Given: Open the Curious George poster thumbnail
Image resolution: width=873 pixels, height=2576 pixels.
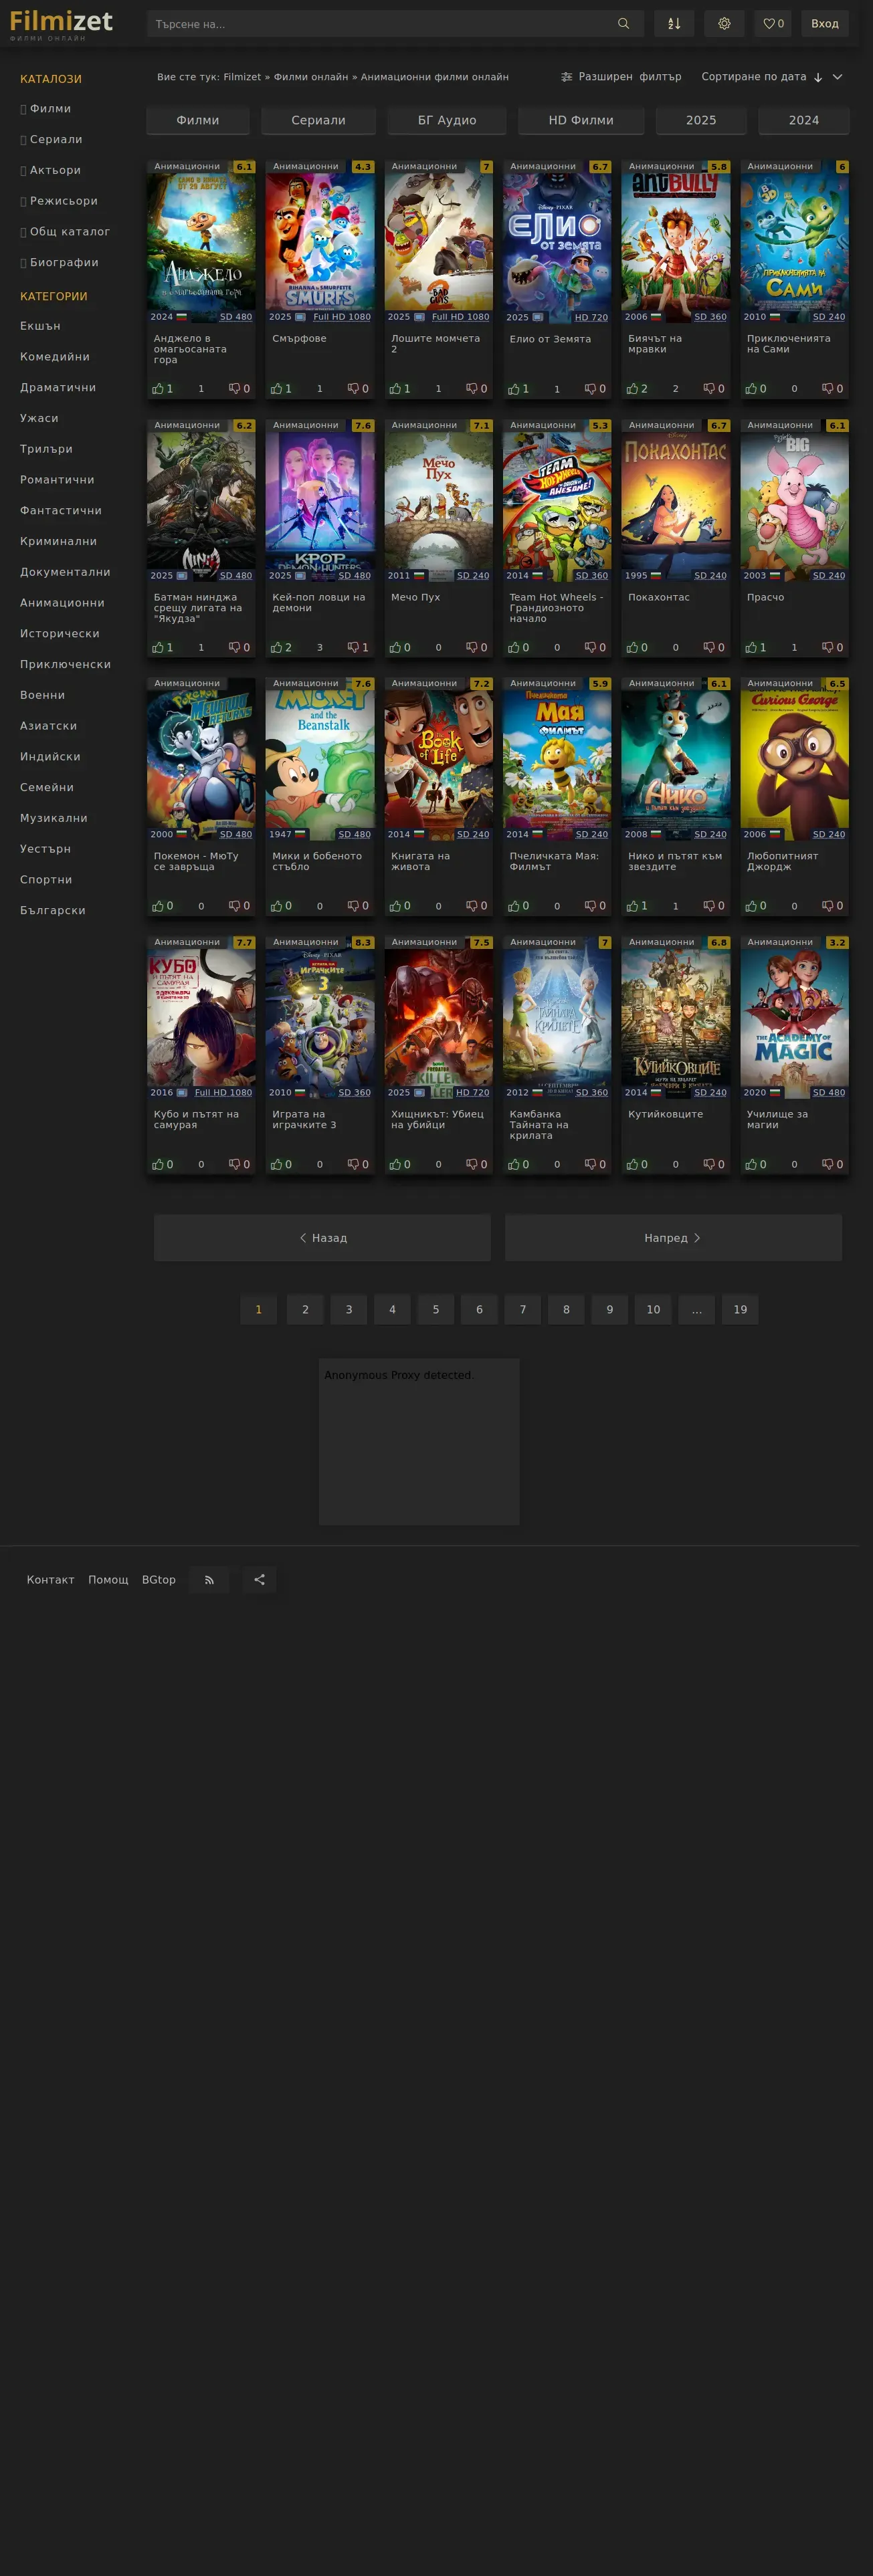Looking at the screenshot, I should [x=795, y=759].
